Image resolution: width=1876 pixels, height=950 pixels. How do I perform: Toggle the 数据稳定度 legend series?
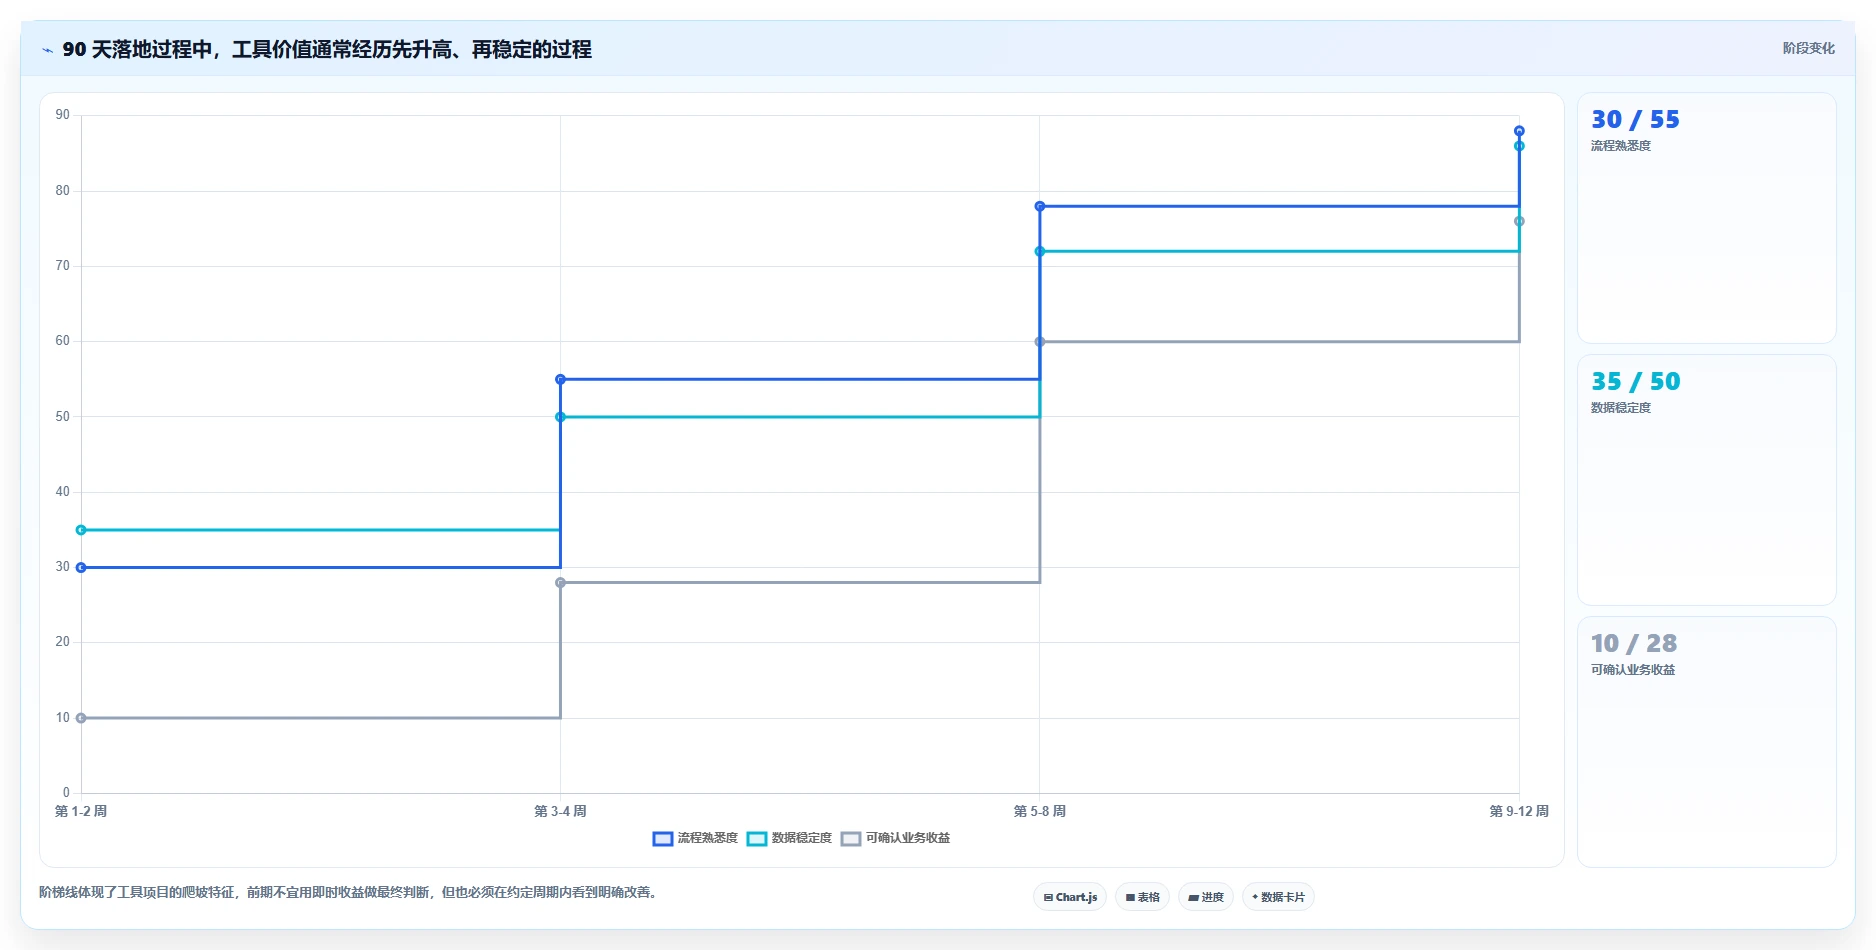click(789, 838)
